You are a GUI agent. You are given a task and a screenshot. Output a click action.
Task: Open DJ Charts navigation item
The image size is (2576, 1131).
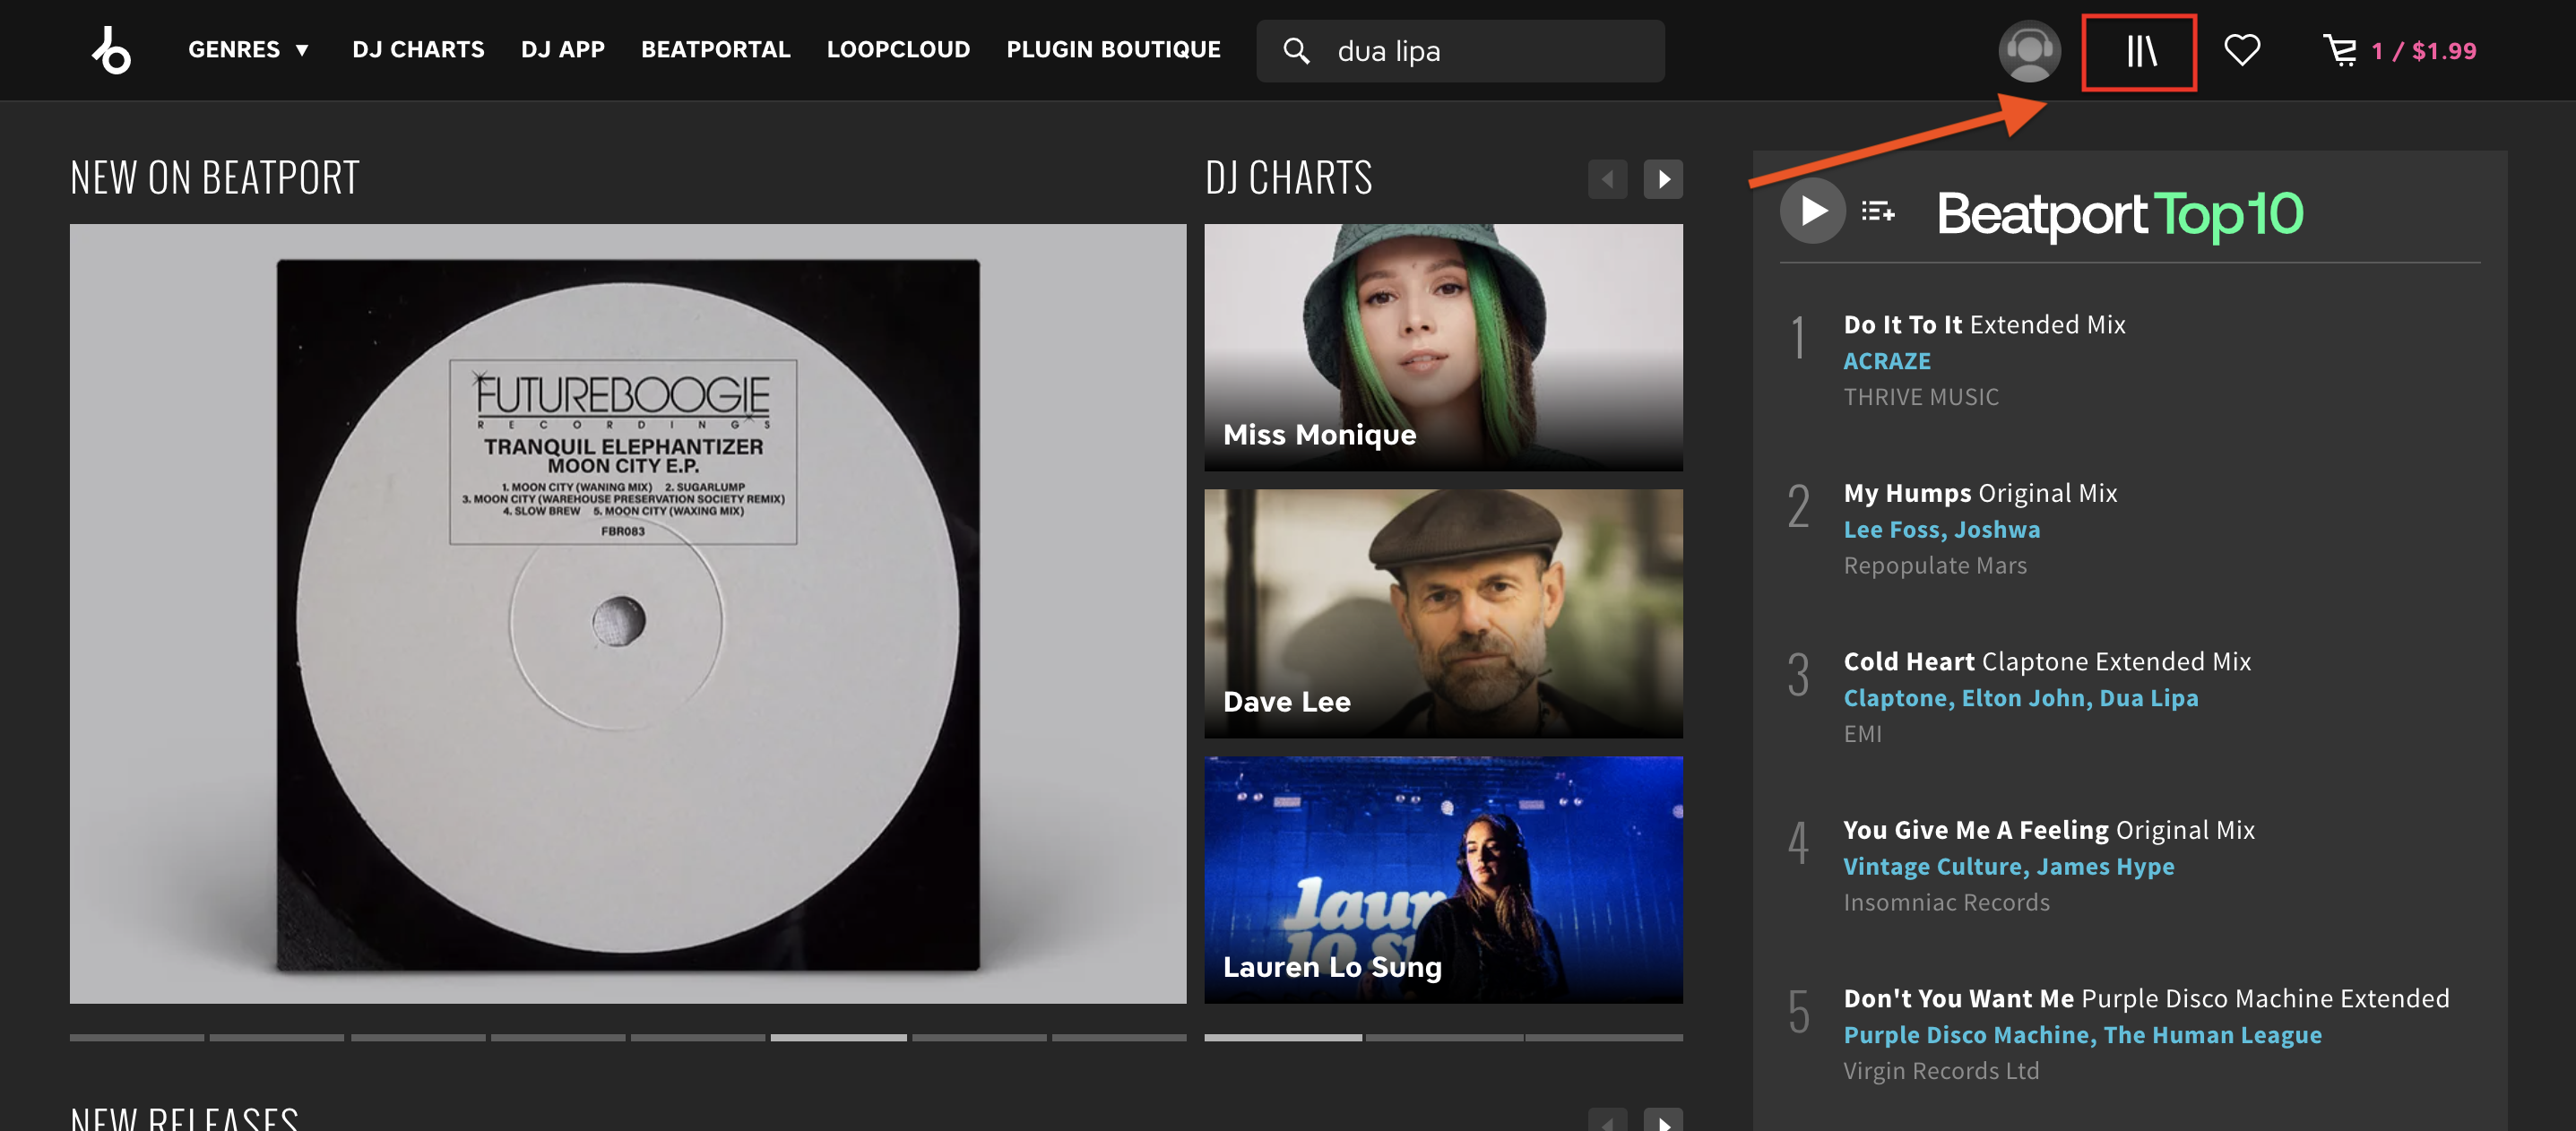click(x=418, y=50)
